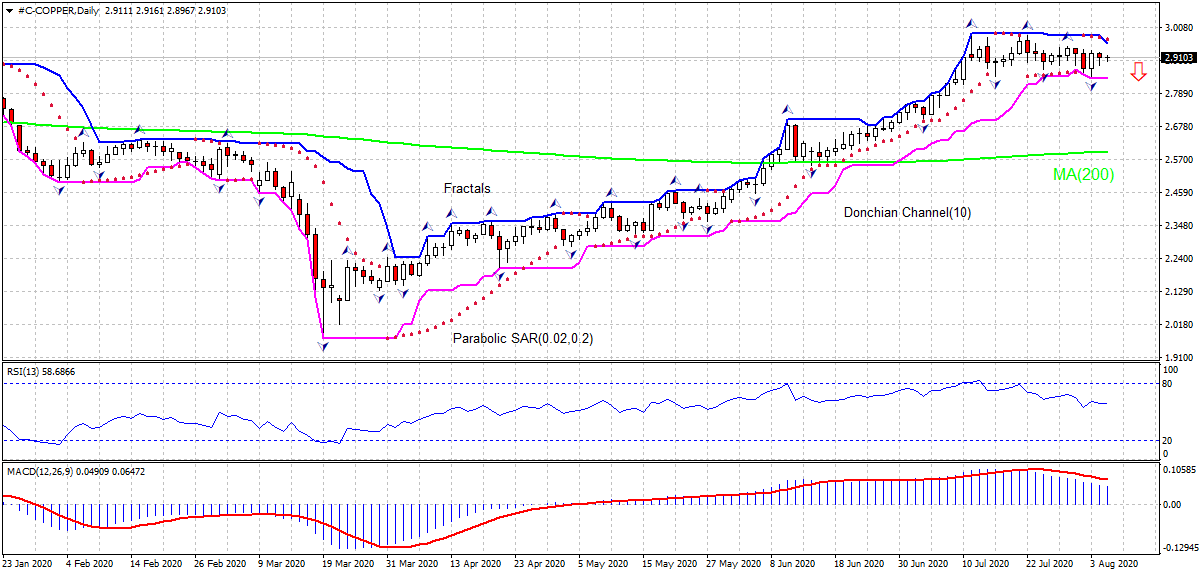The height and width of the screenshot is (575, 1200).
Task: Click the fractal arrow above the 10 Jul high
Action: pos(969,22)
